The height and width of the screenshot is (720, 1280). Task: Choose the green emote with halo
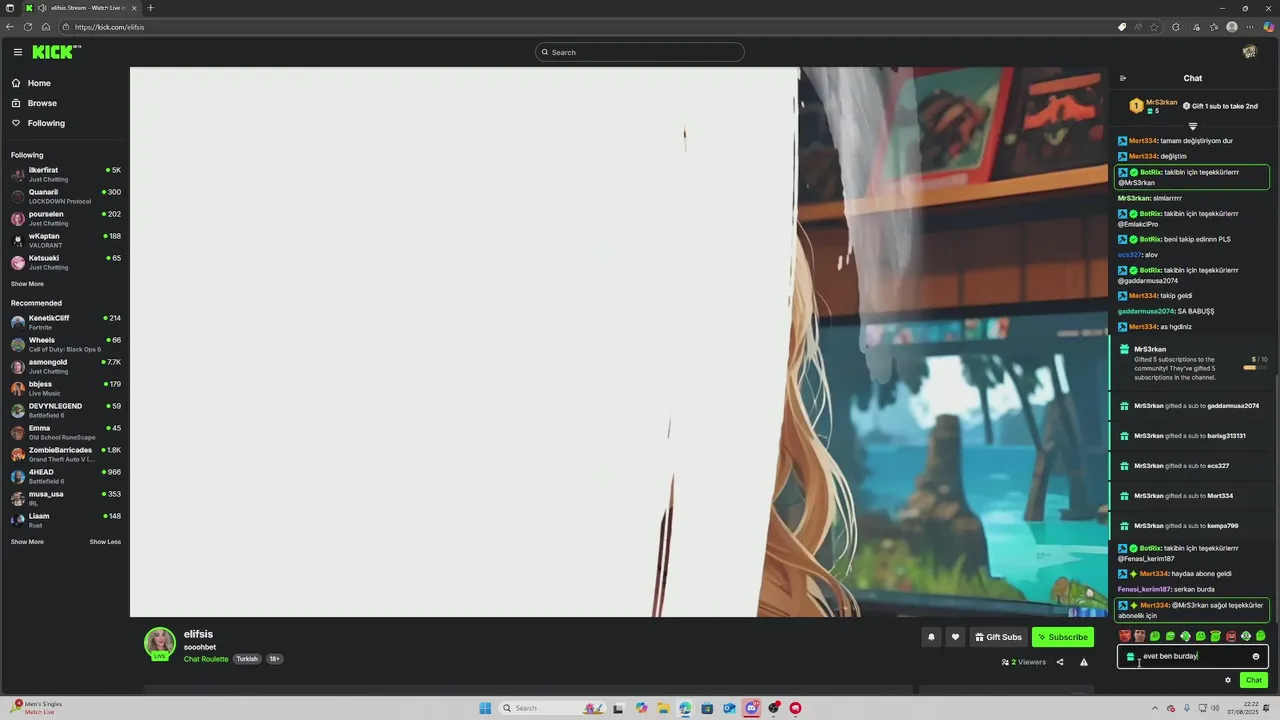(1216, 636)
